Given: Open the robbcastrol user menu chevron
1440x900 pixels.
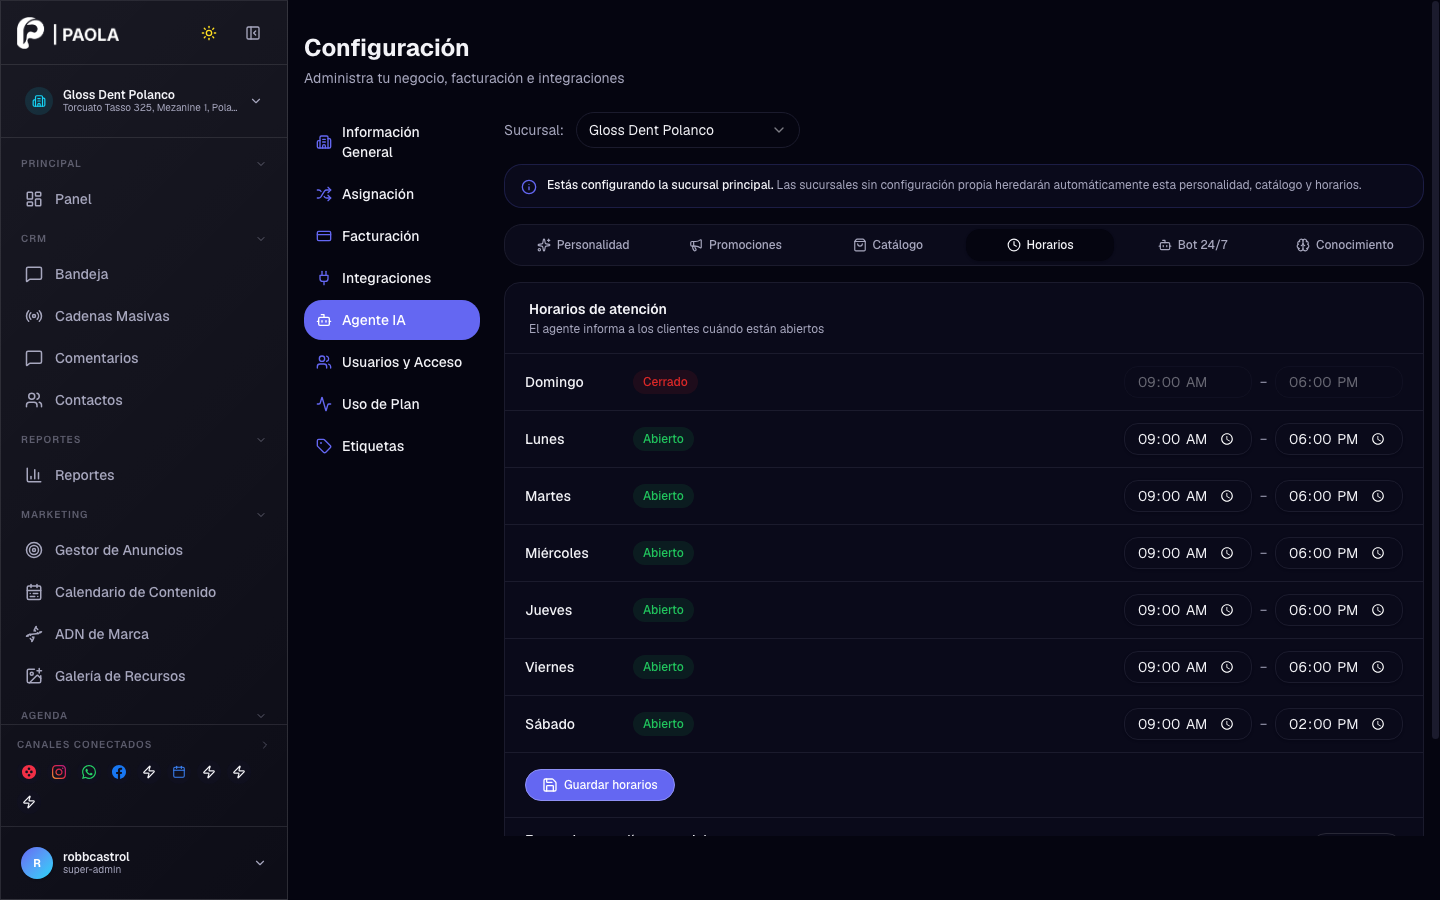Looking at the screenshot, I should pyautogui.click(x=260, y=863).
